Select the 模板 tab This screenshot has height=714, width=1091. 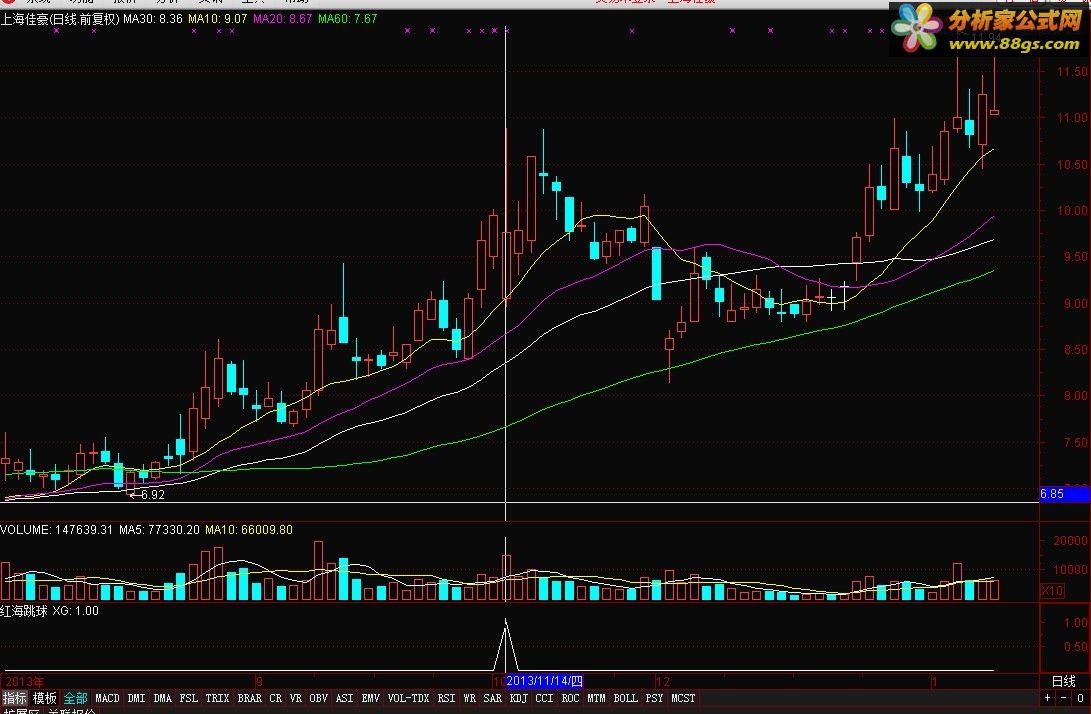tap(45, 698)
